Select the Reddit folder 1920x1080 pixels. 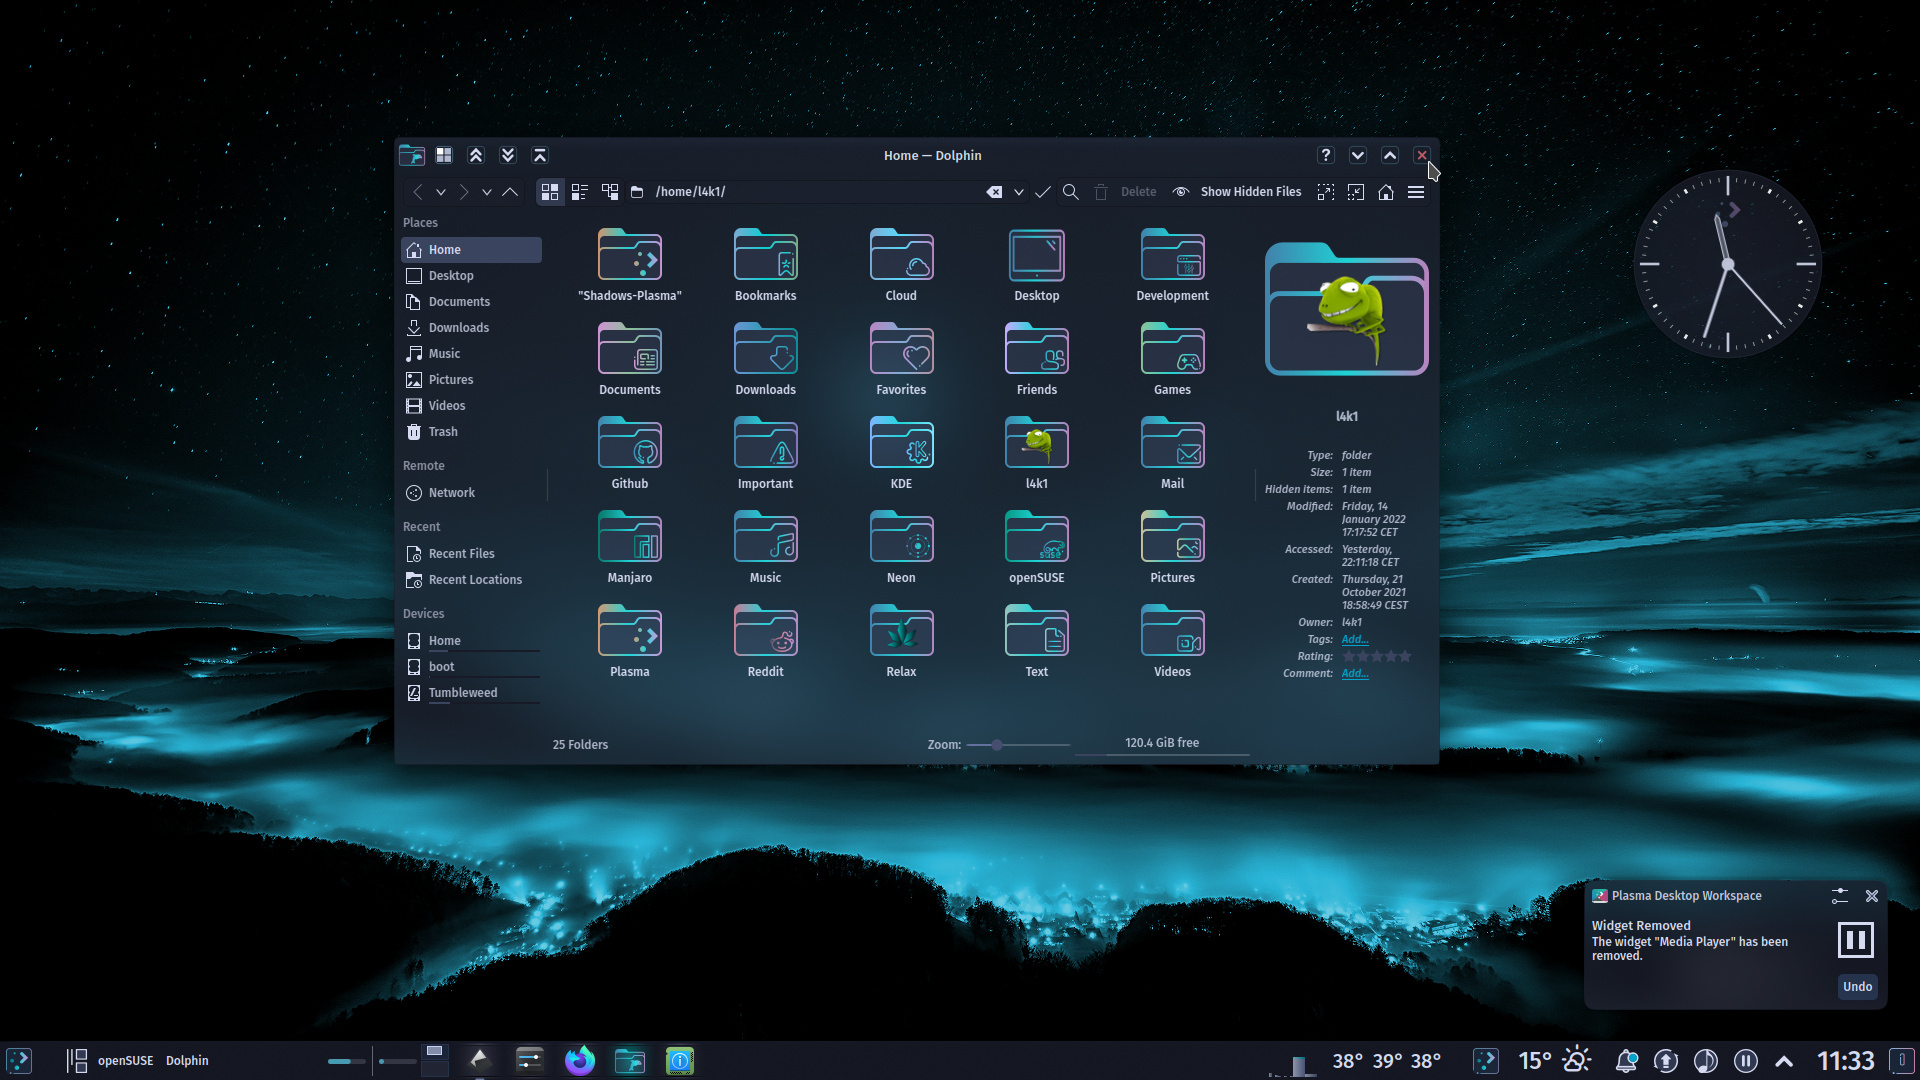766,642
